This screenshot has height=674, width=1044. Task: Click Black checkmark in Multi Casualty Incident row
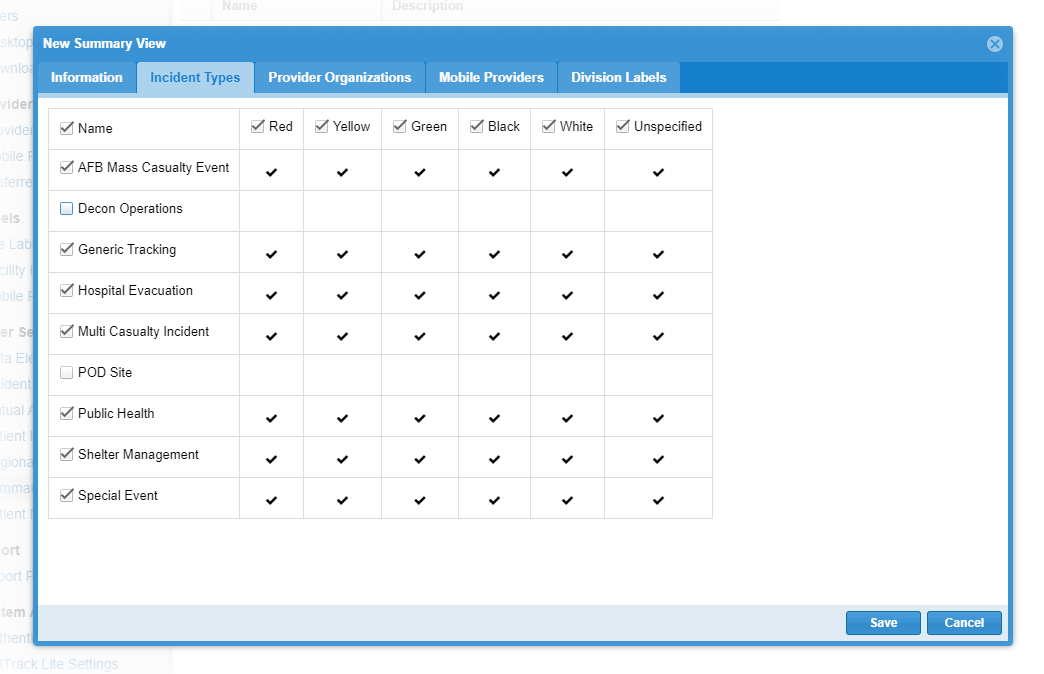494,336
